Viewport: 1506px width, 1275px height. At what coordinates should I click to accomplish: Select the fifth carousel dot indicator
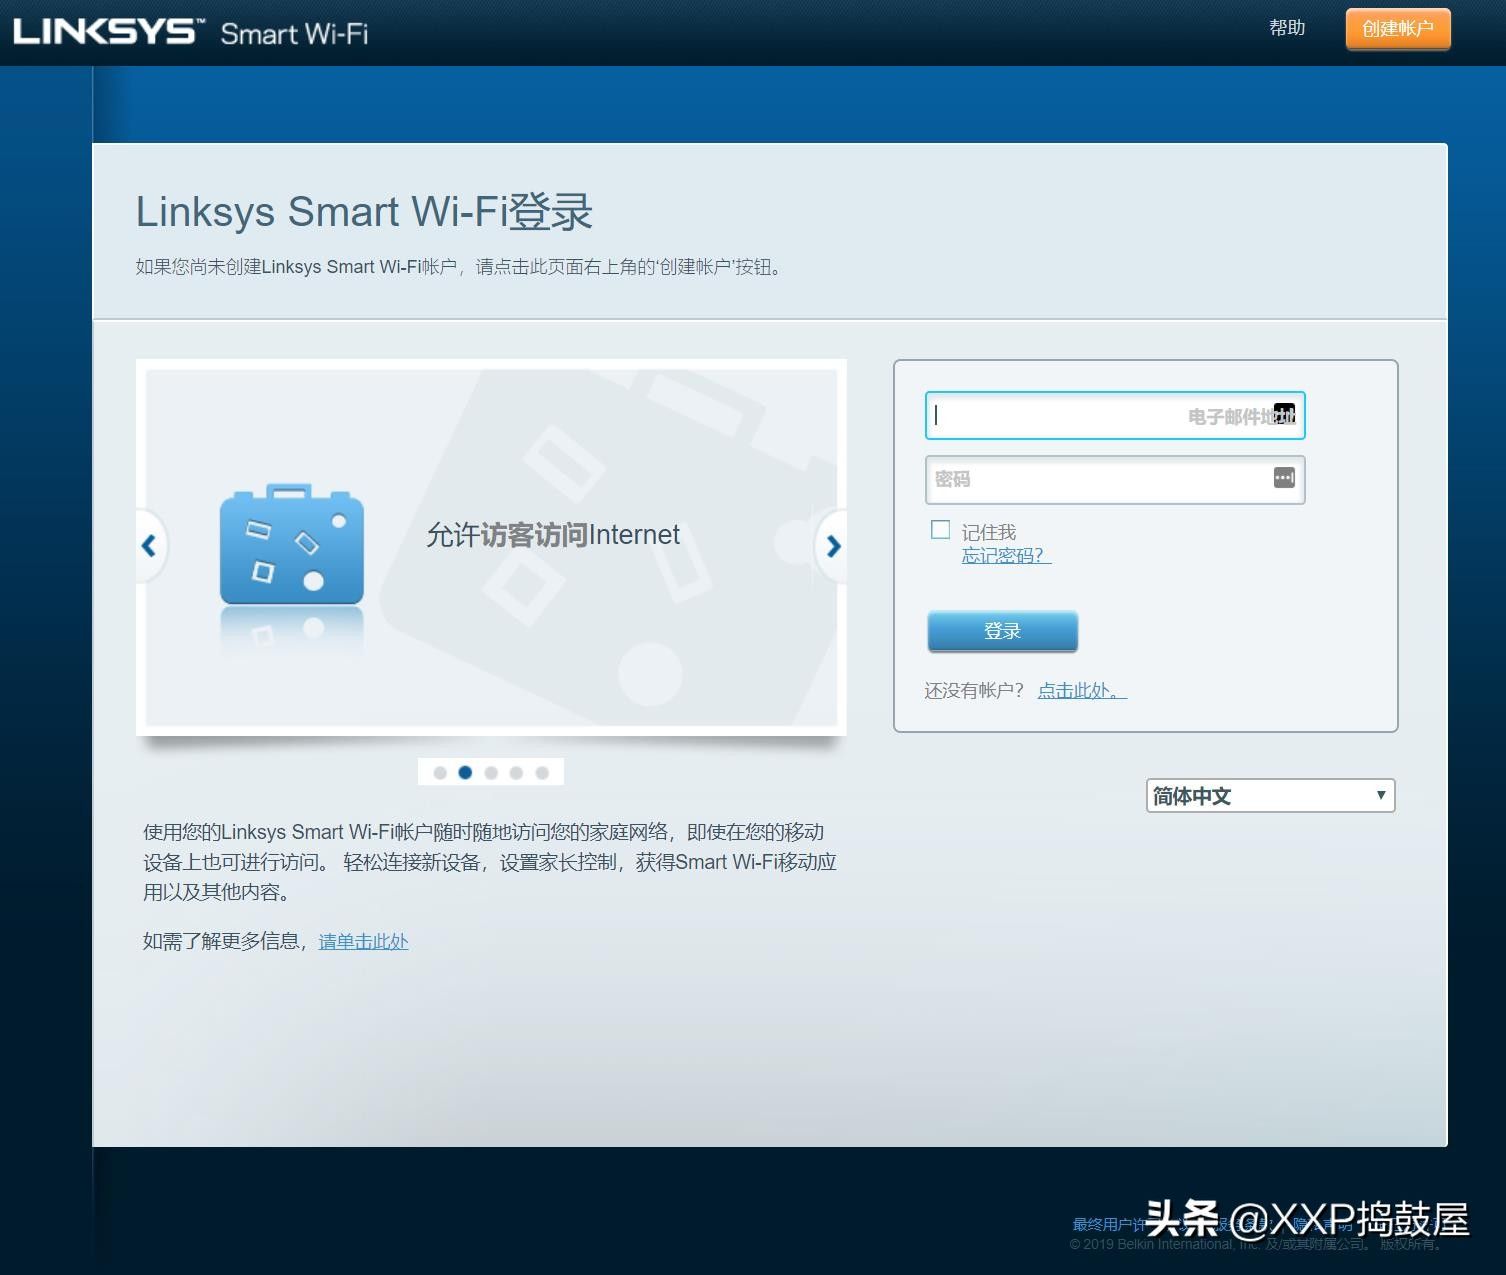pyautogui.click(x=542, y=773)
